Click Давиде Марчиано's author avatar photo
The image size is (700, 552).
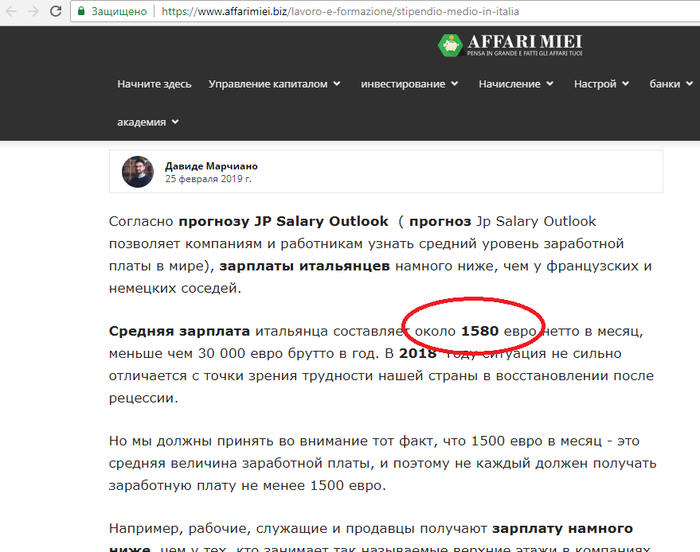138,172
